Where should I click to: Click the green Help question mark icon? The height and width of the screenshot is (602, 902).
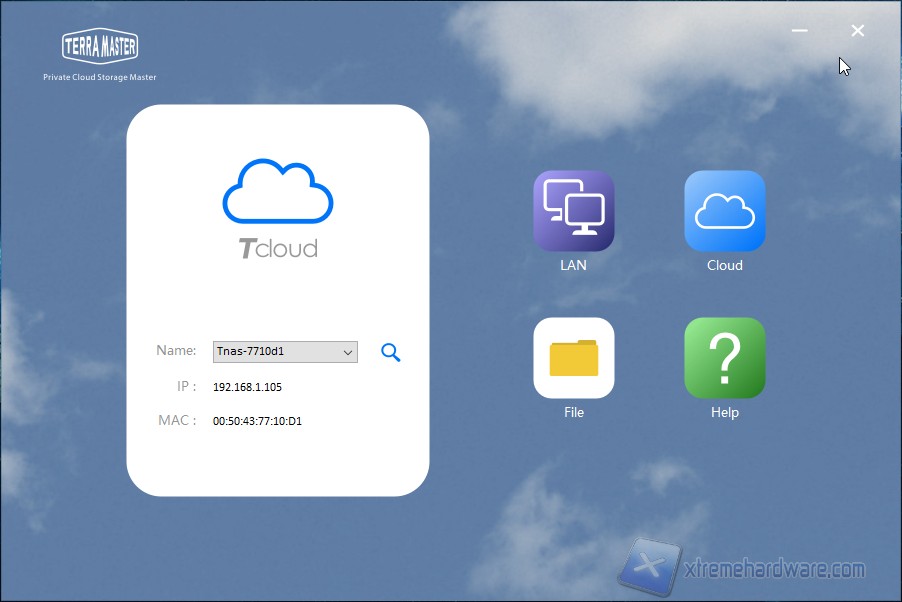pos(724,357)
